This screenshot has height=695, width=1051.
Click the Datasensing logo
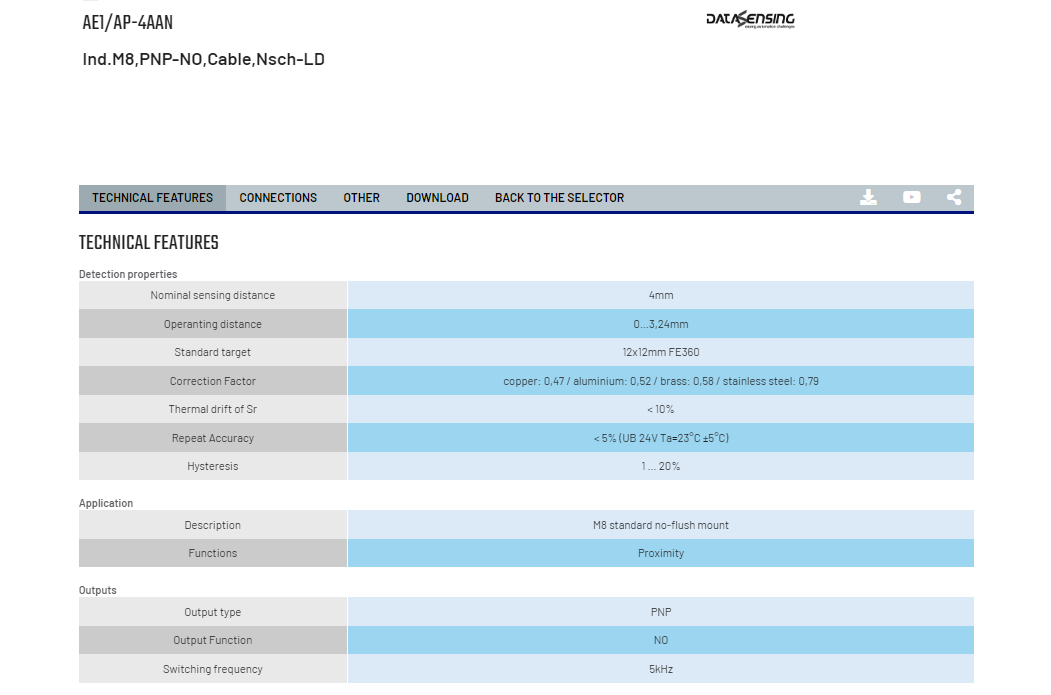[x=750, y=19]
